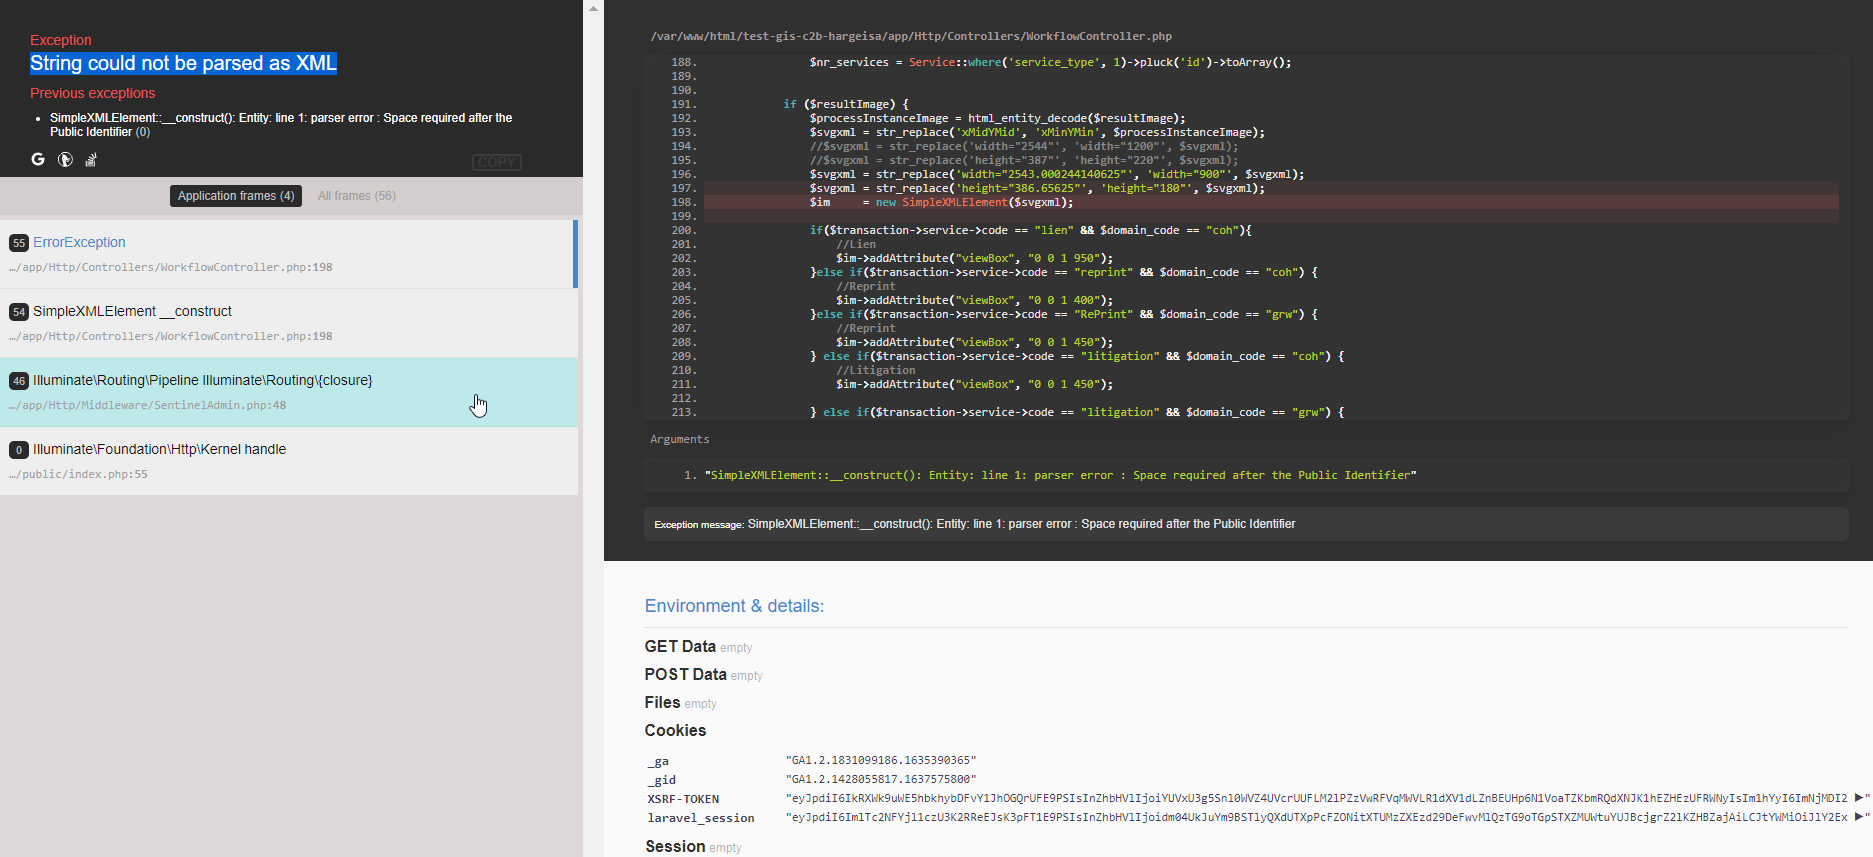The image size is (1873, 857).
Task: Search the exception on Google
Action: click(38, 159)
